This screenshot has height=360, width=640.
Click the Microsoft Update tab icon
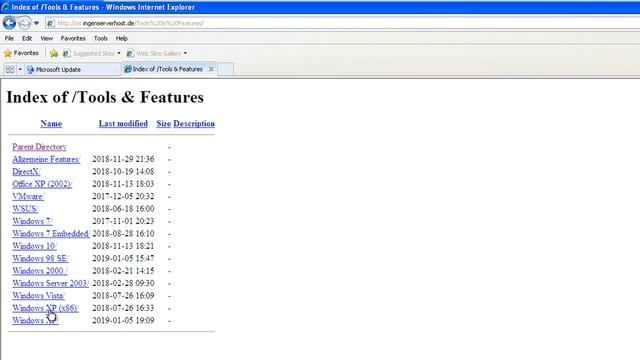pos(30,69)
